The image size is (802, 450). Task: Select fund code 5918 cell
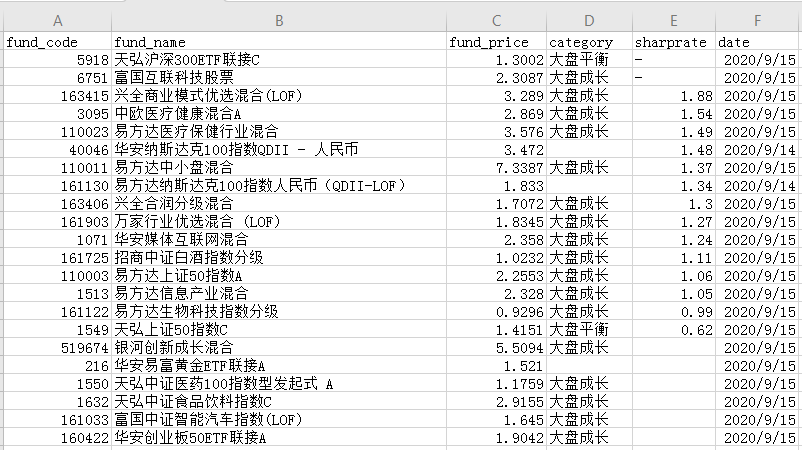57,59
